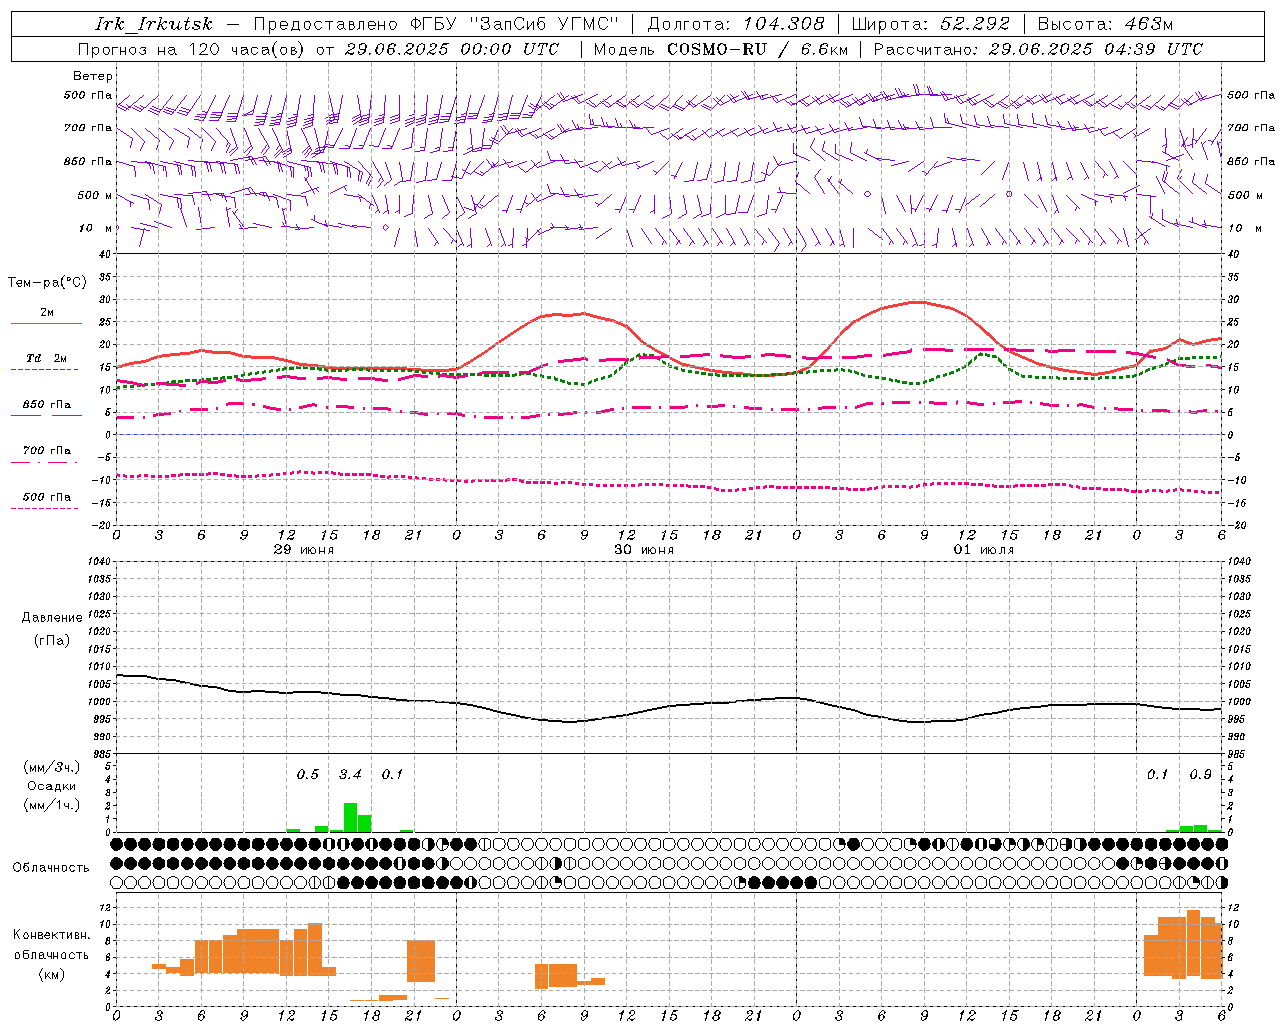1280x1024 pixels.
Task: Click the 01 июля date label
Action: 984,550
